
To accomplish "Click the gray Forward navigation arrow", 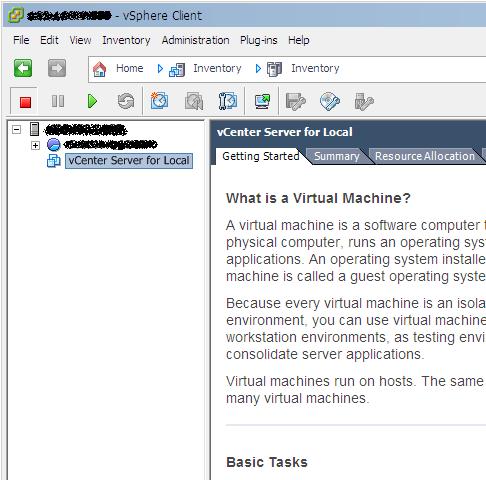I will (57, 68).
